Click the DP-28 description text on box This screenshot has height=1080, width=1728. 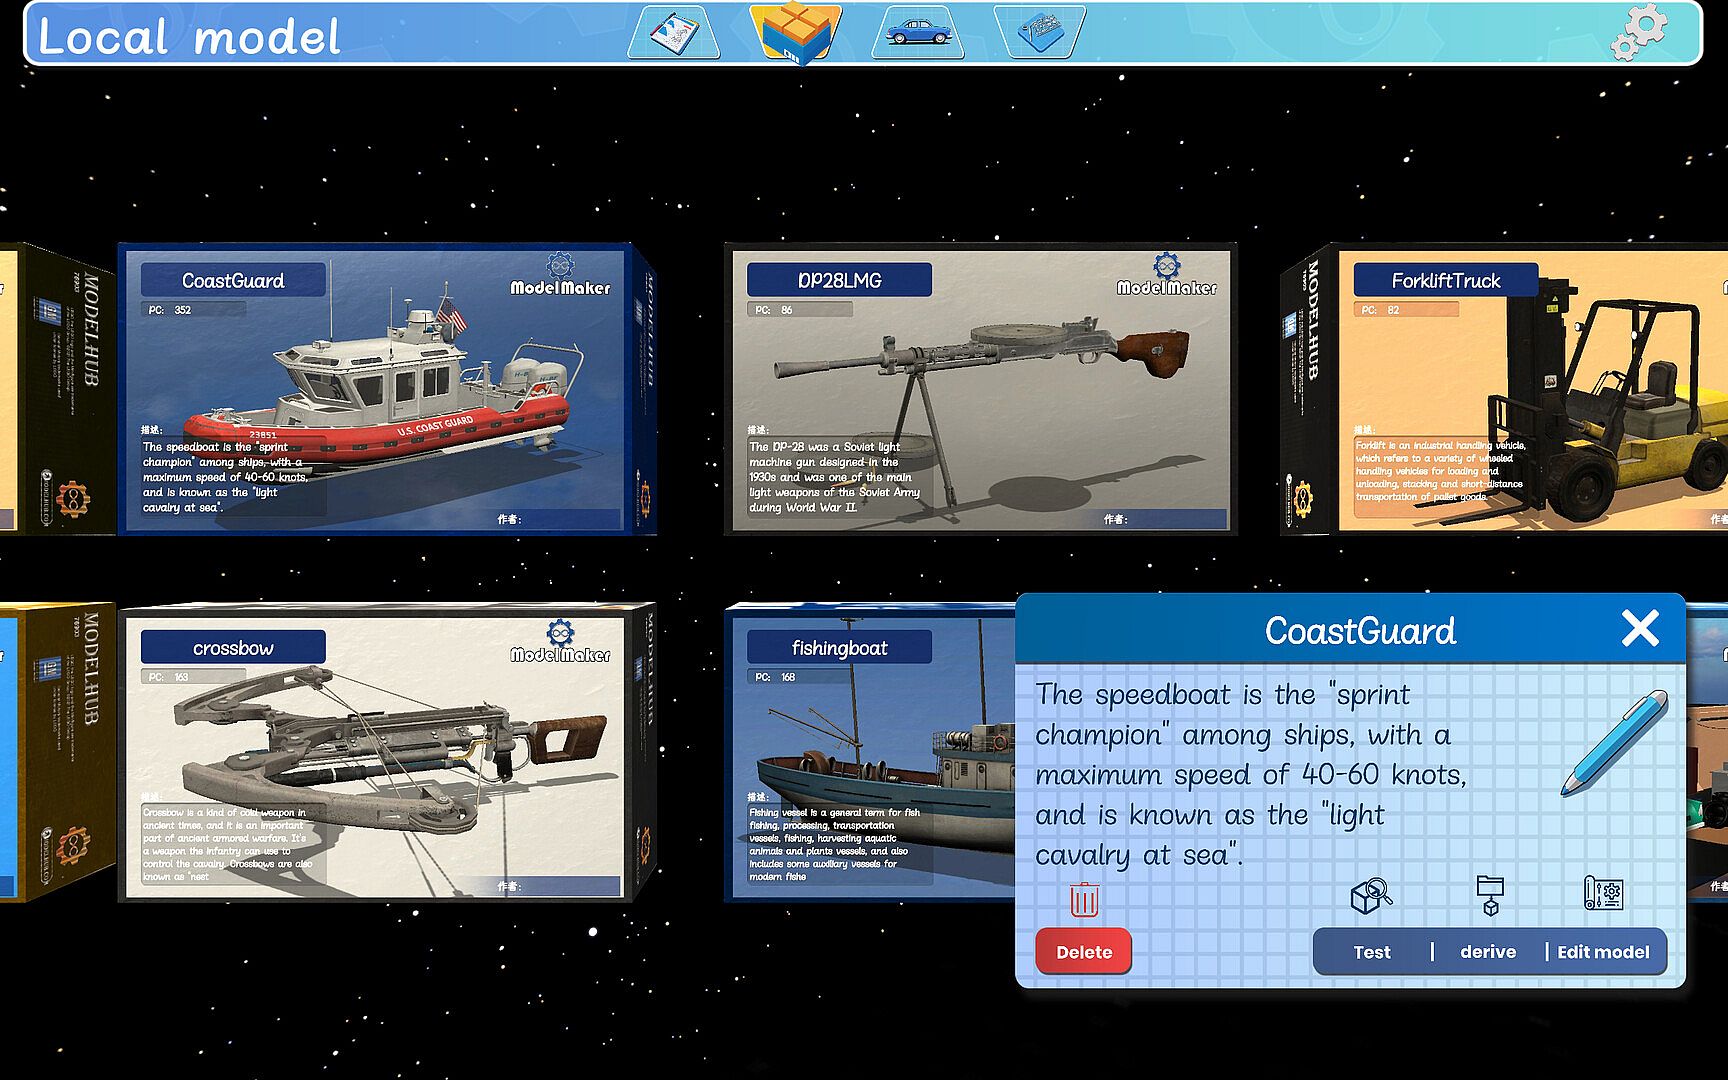point(835,477)
